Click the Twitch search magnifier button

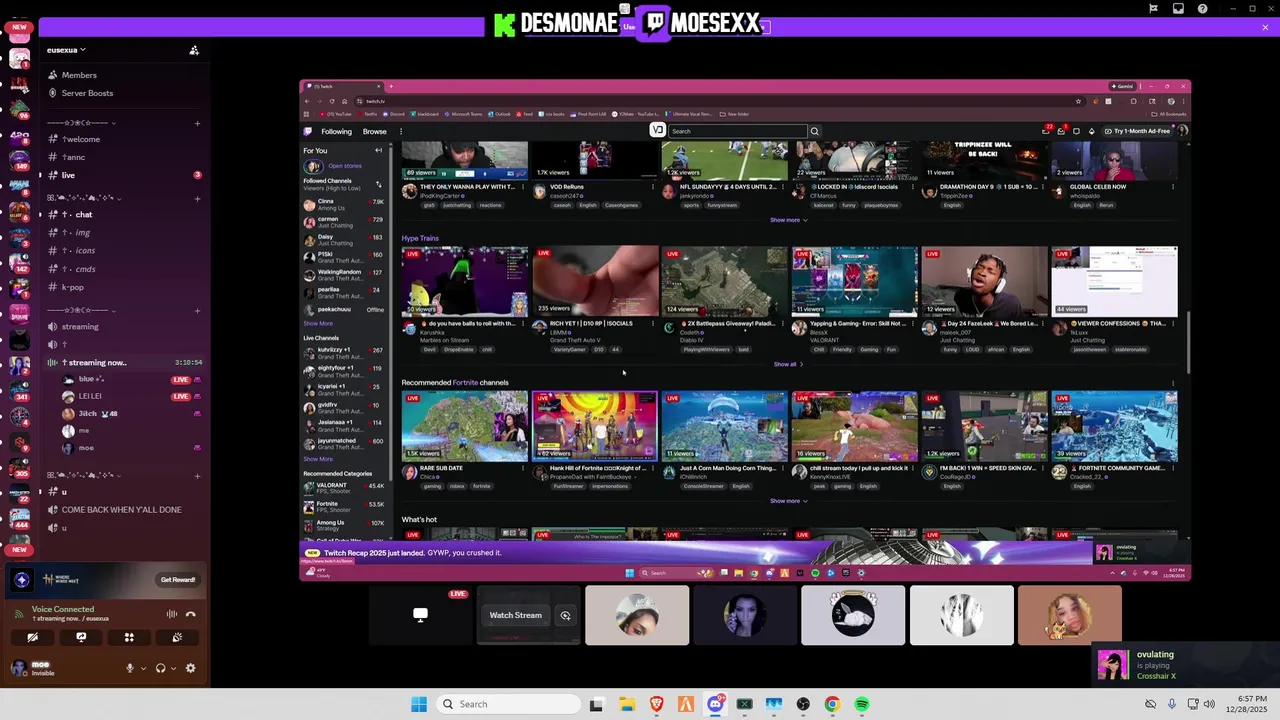coord(814,131)
